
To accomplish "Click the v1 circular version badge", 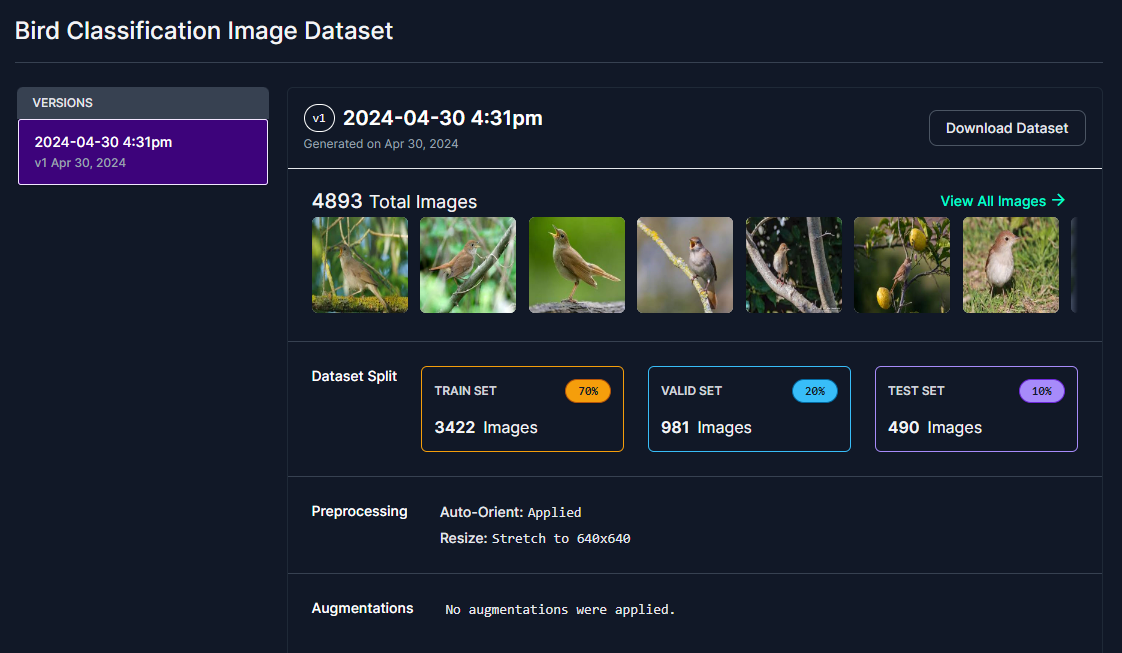I will (319, 119).
